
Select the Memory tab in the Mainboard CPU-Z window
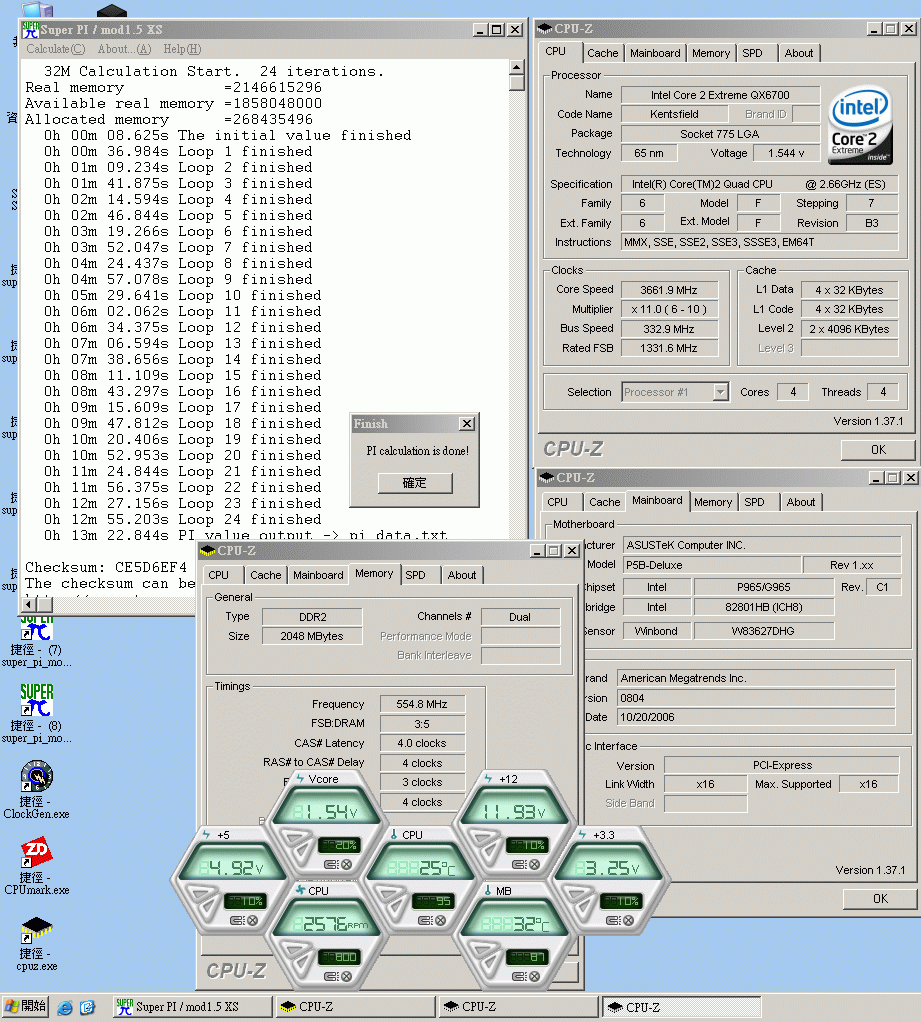713,502
